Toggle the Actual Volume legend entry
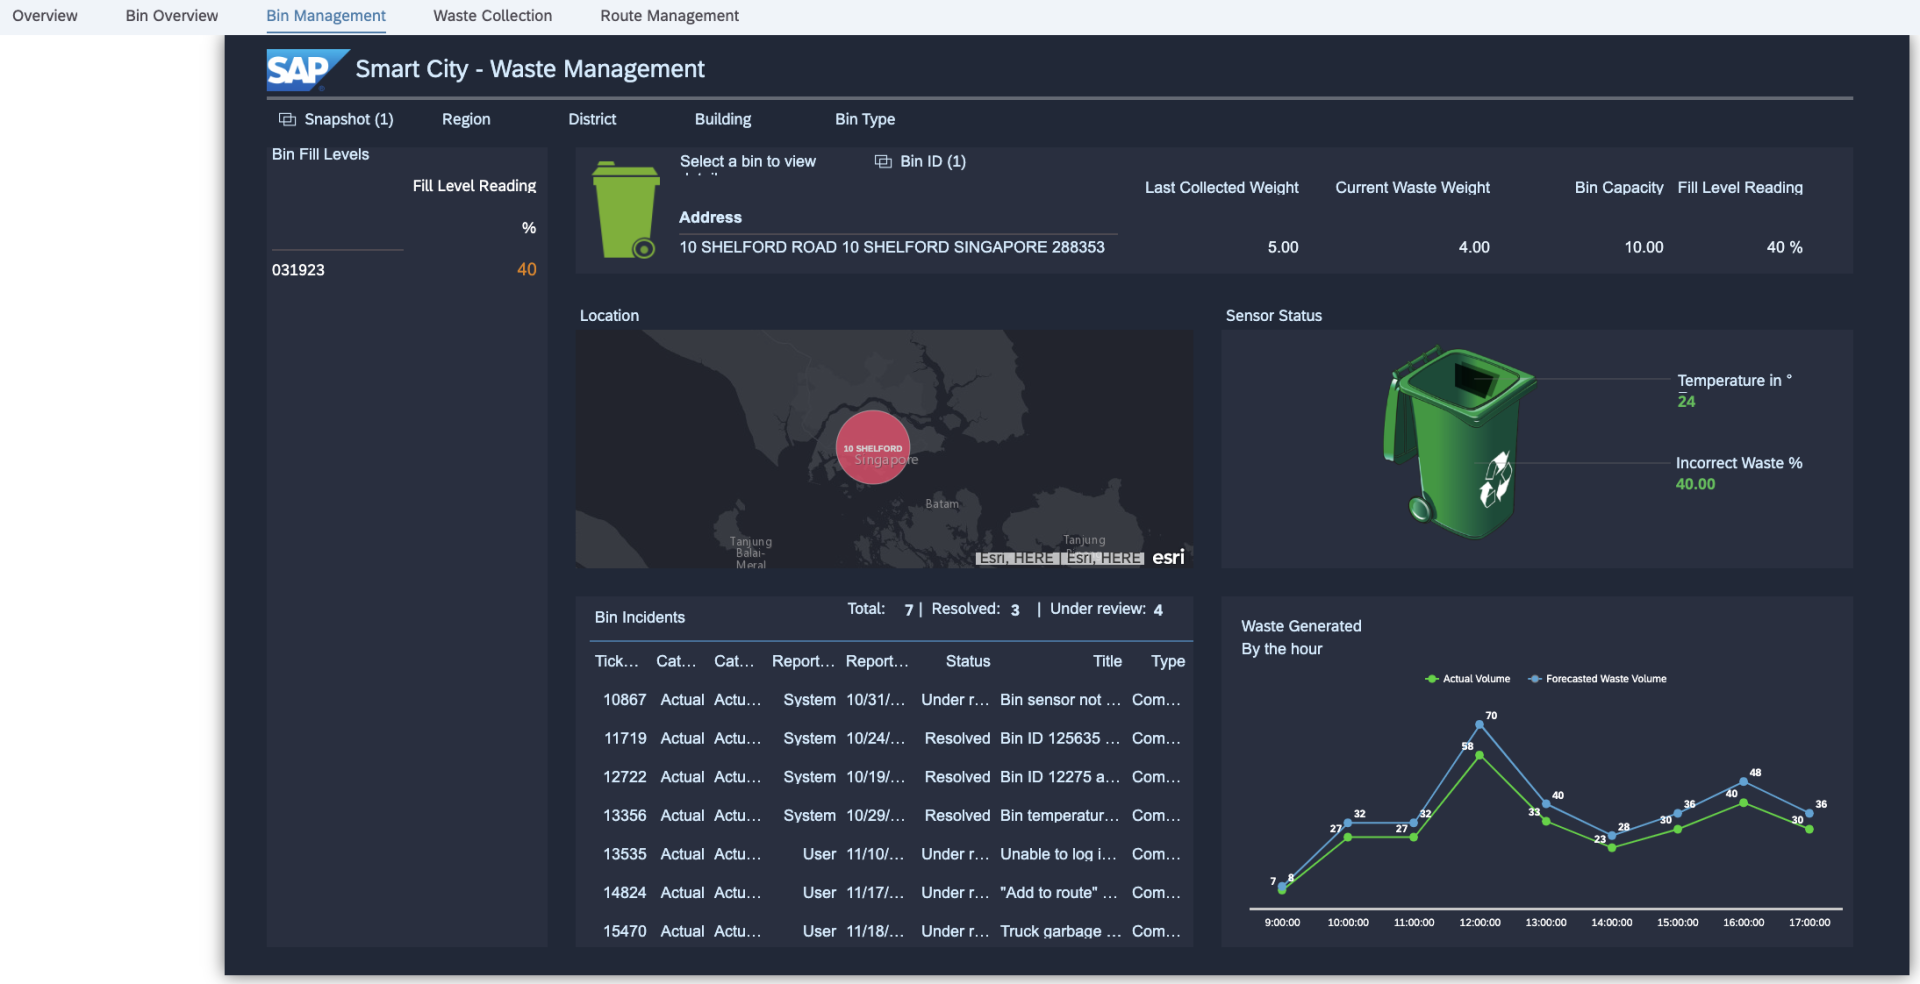Viewport: 1920px width, 984px height. pyautogui.click(x=1468, y=679)
